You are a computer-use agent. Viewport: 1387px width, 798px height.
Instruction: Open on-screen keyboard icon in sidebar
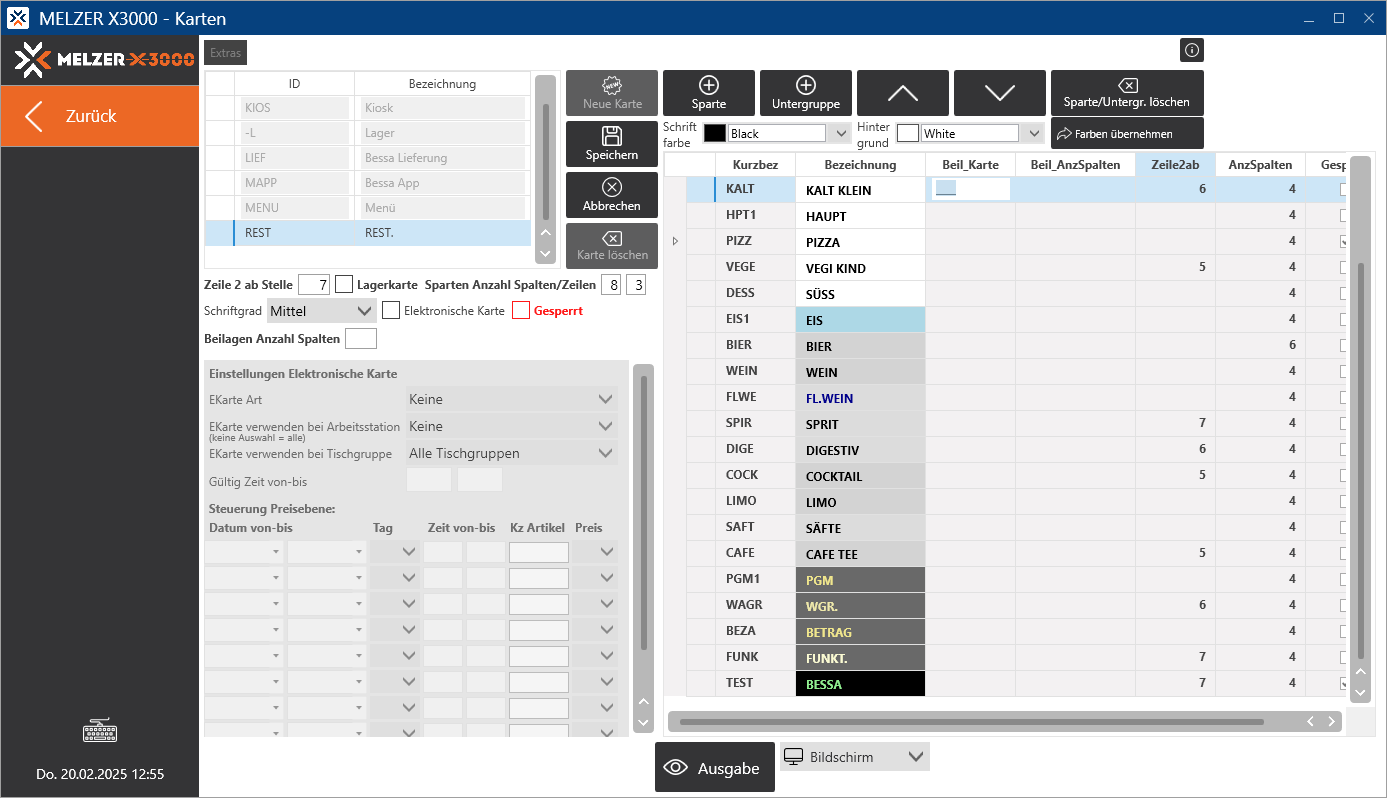(99, 732)
